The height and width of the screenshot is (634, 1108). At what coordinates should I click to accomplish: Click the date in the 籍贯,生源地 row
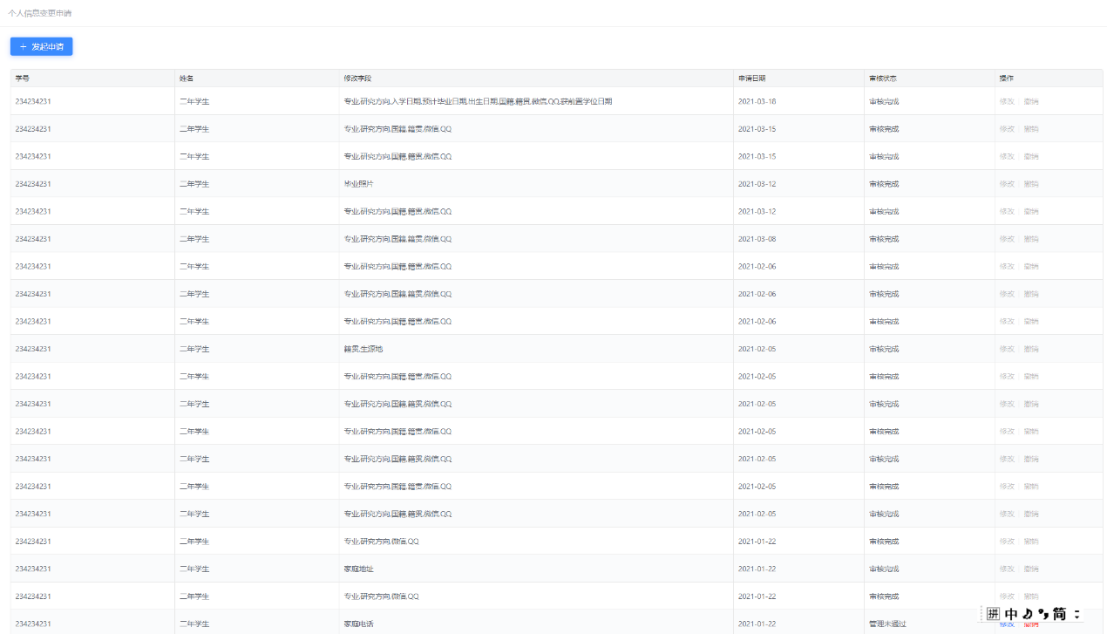(x=757, y=349)
